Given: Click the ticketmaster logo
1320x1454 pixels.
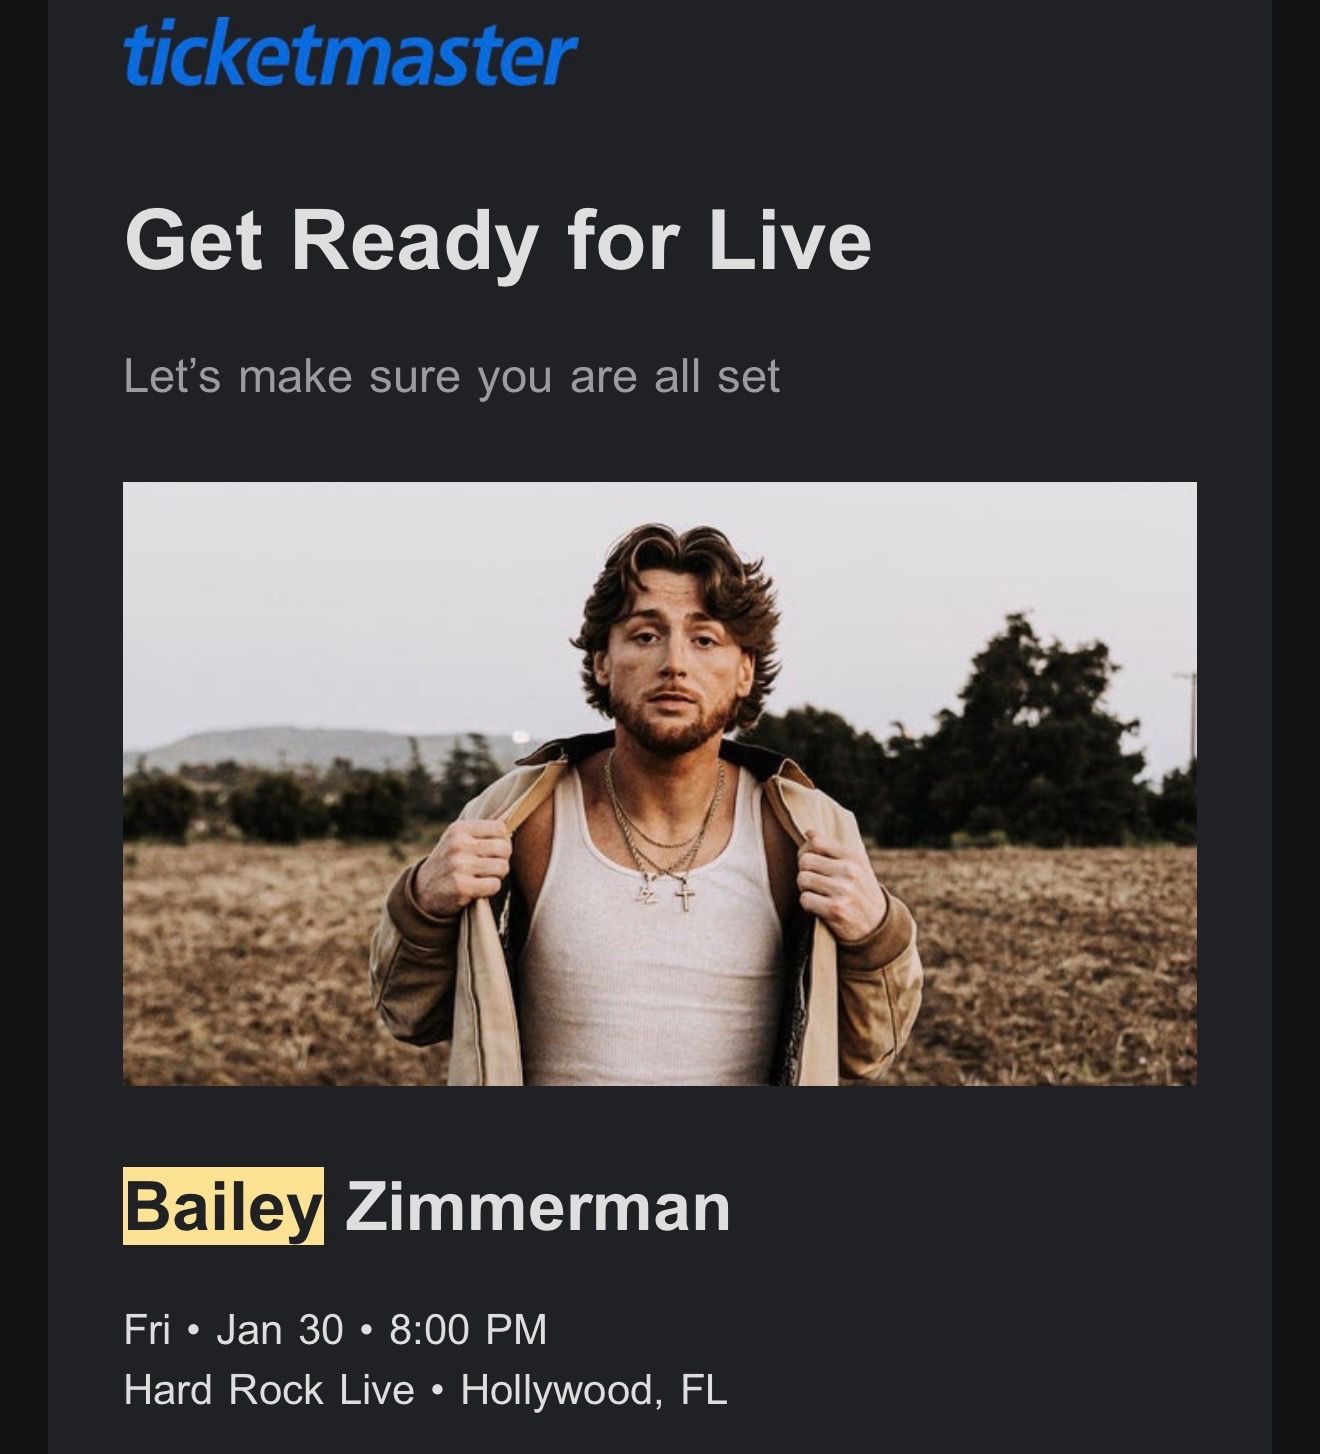Looking at the screenshot, I should pyautogui.click(x=351, y=55).
